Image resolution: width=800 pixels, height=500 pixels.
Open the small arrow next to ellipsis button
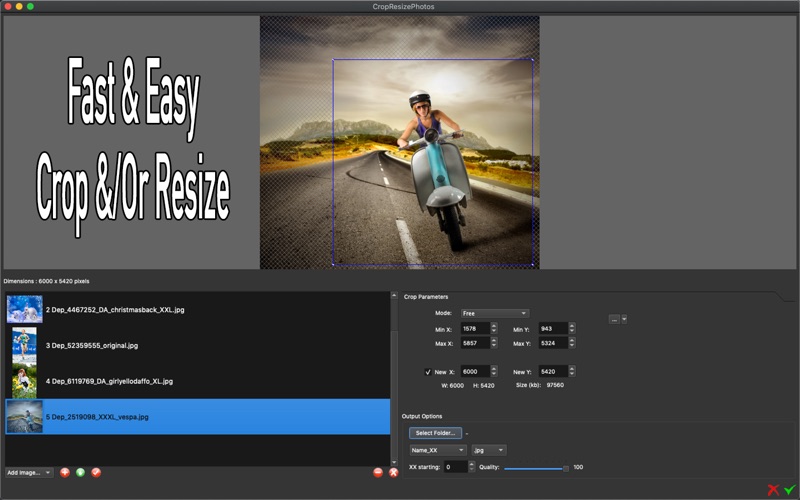pos(624,319)
